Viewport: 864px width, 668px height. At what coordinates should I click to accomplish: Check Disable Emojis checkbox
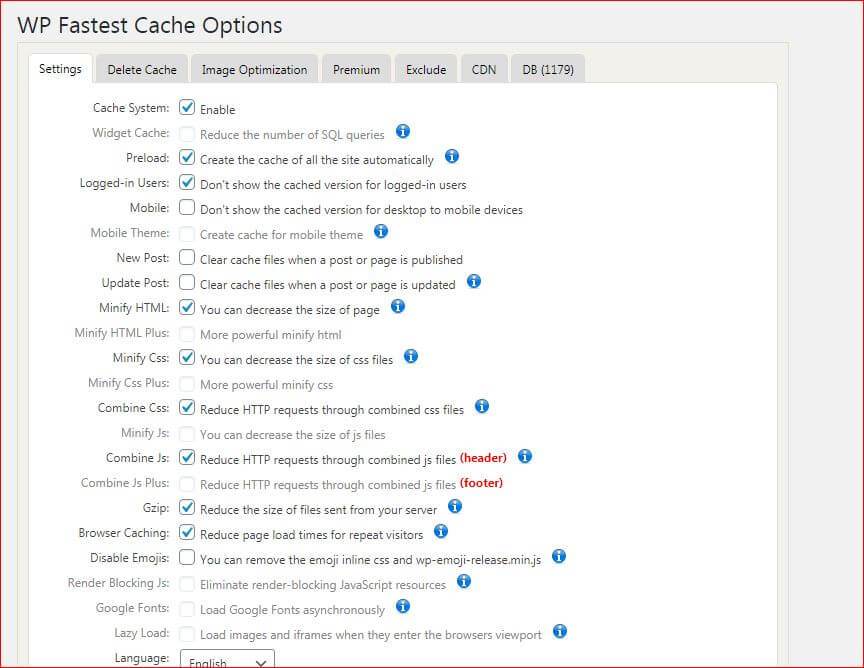(187, 557)
